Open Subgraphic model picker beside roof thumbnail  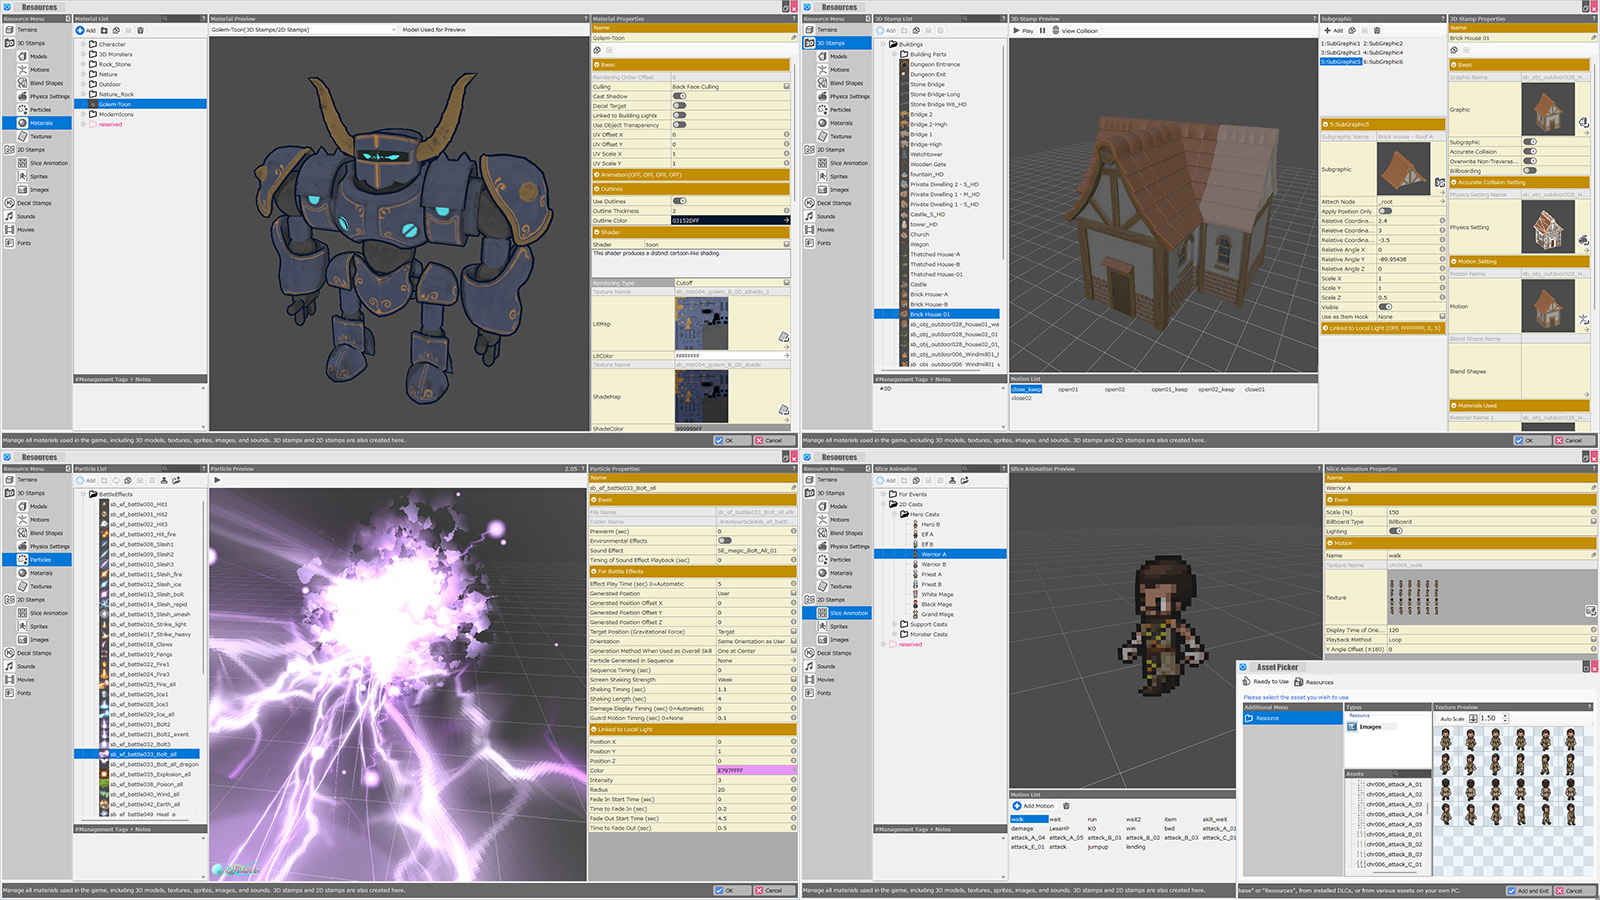point(1439,183)
